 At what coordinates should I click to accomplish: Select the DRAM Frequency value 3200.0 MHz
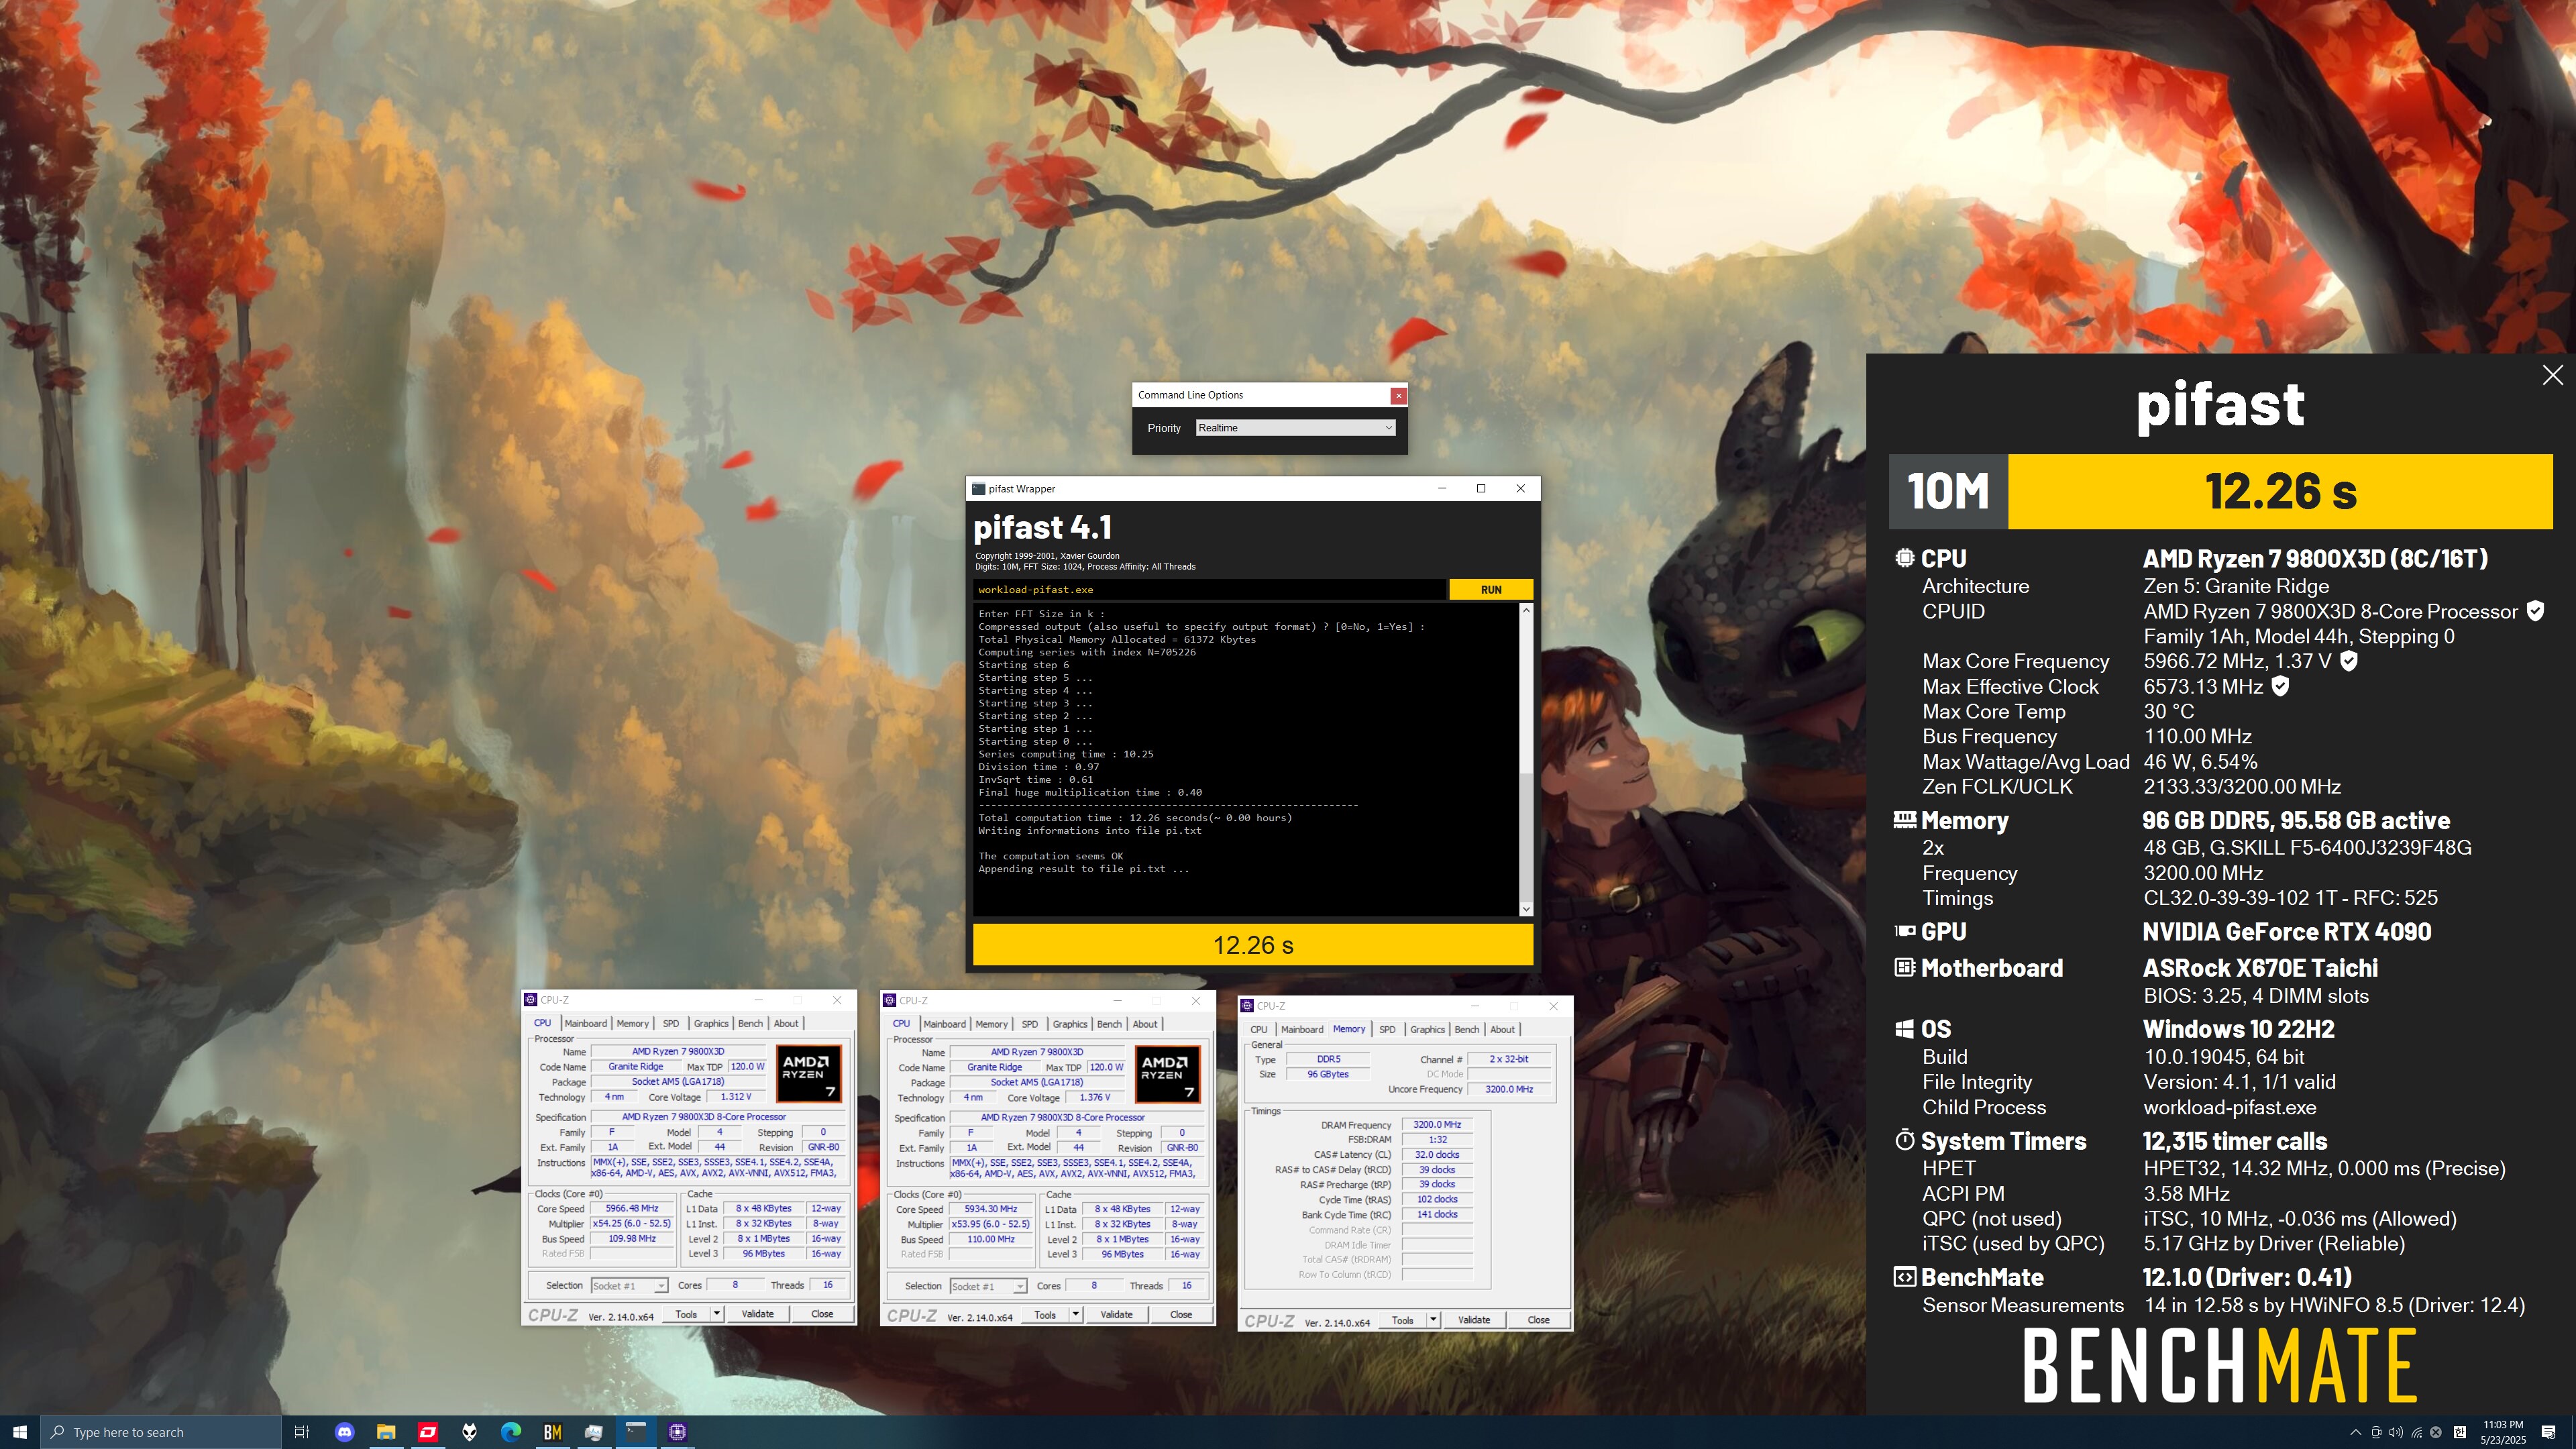1437,1124
